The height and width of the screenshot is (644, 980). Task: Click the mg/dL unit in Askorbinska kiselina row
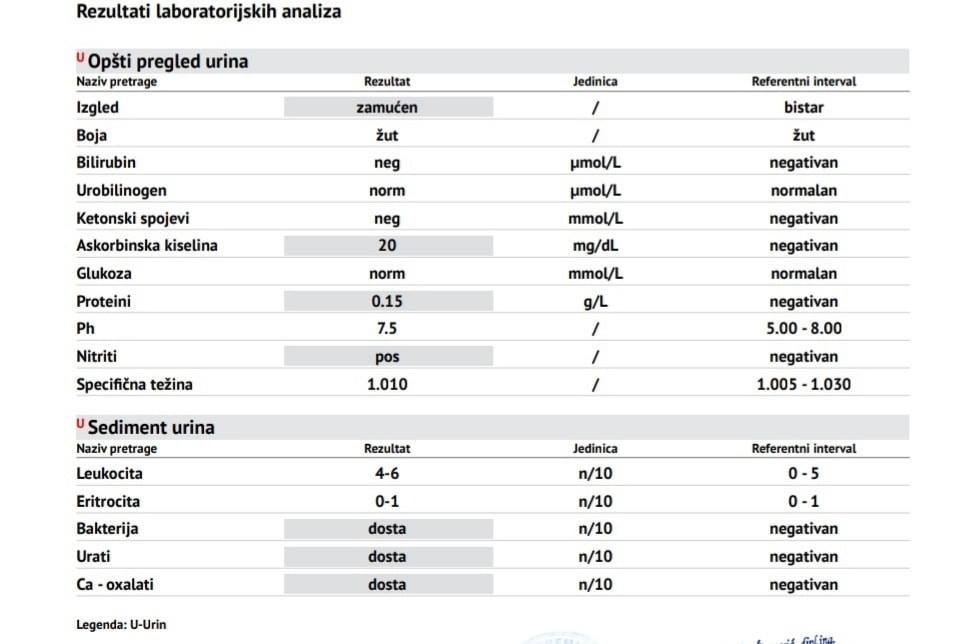595,246
